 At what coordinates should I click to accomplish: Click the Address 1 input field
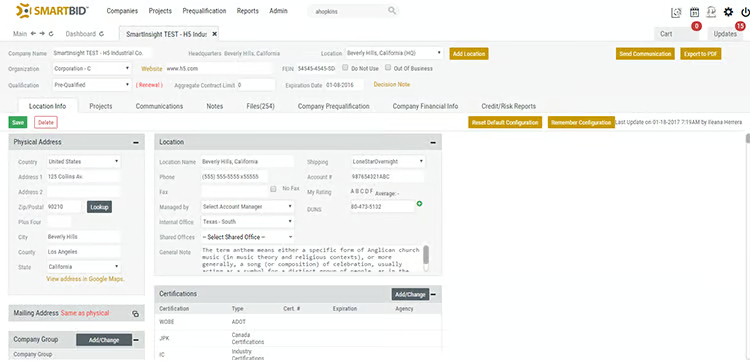(x=84, y=177)
